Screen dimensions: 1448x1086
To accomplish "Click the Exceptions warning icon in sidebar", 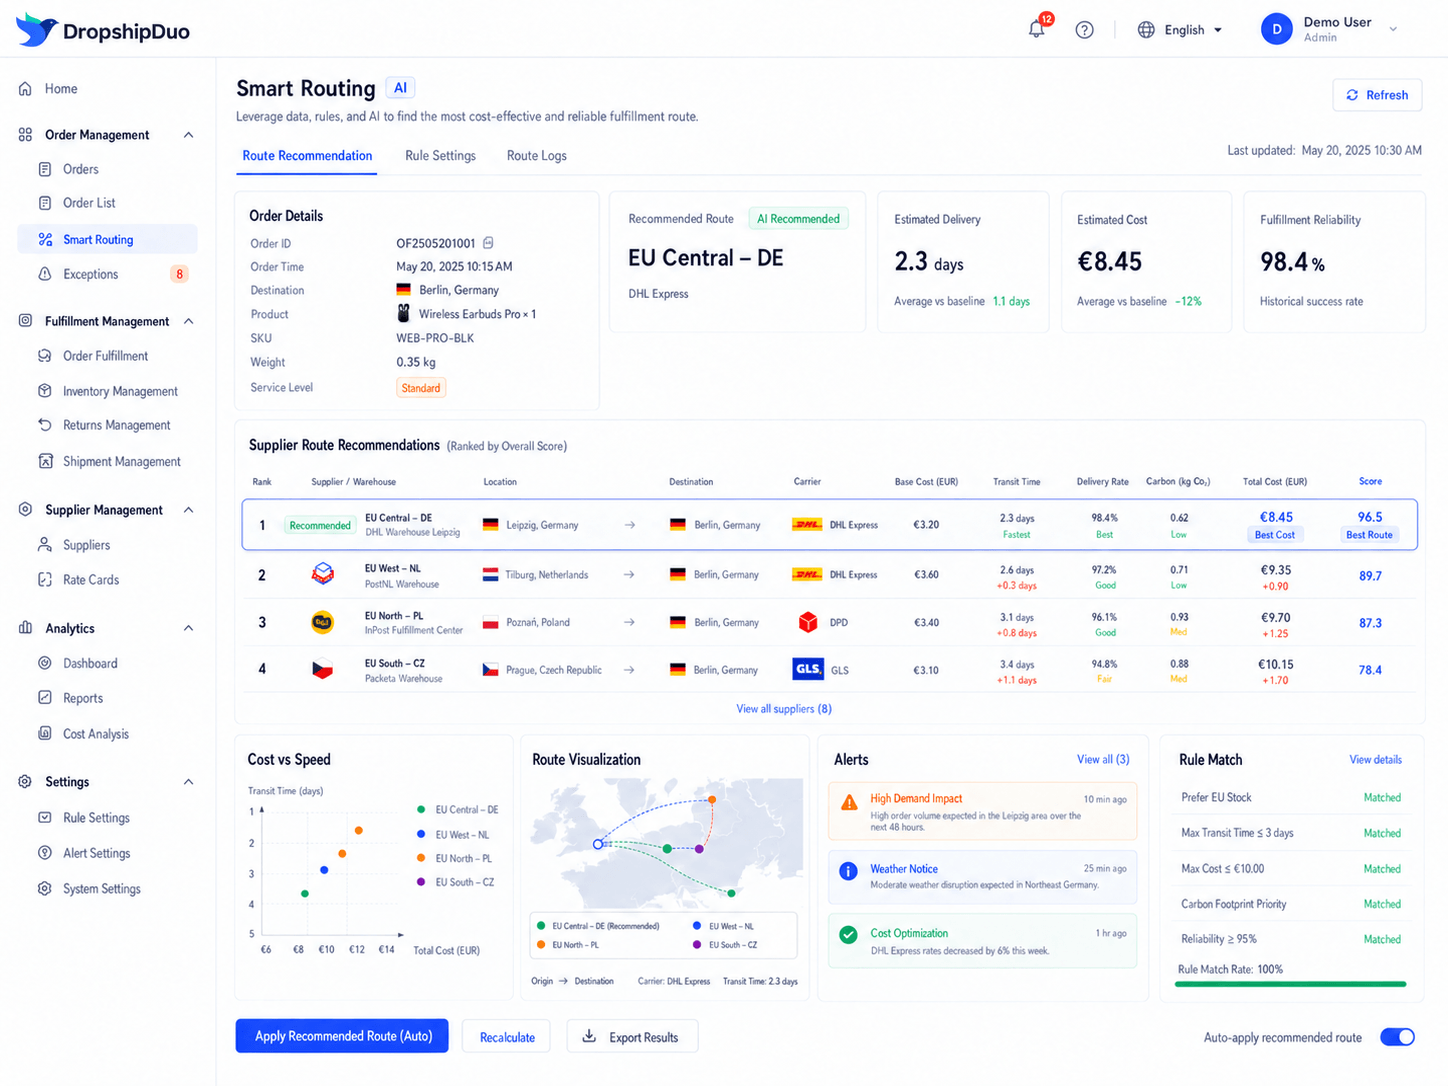I will (45, 274).
